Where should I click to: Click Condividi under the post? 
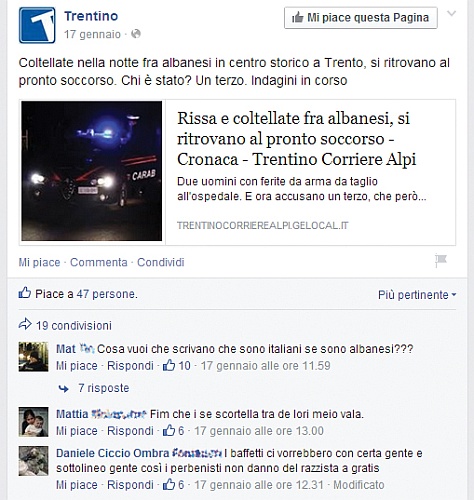click(x=161, y=262)
